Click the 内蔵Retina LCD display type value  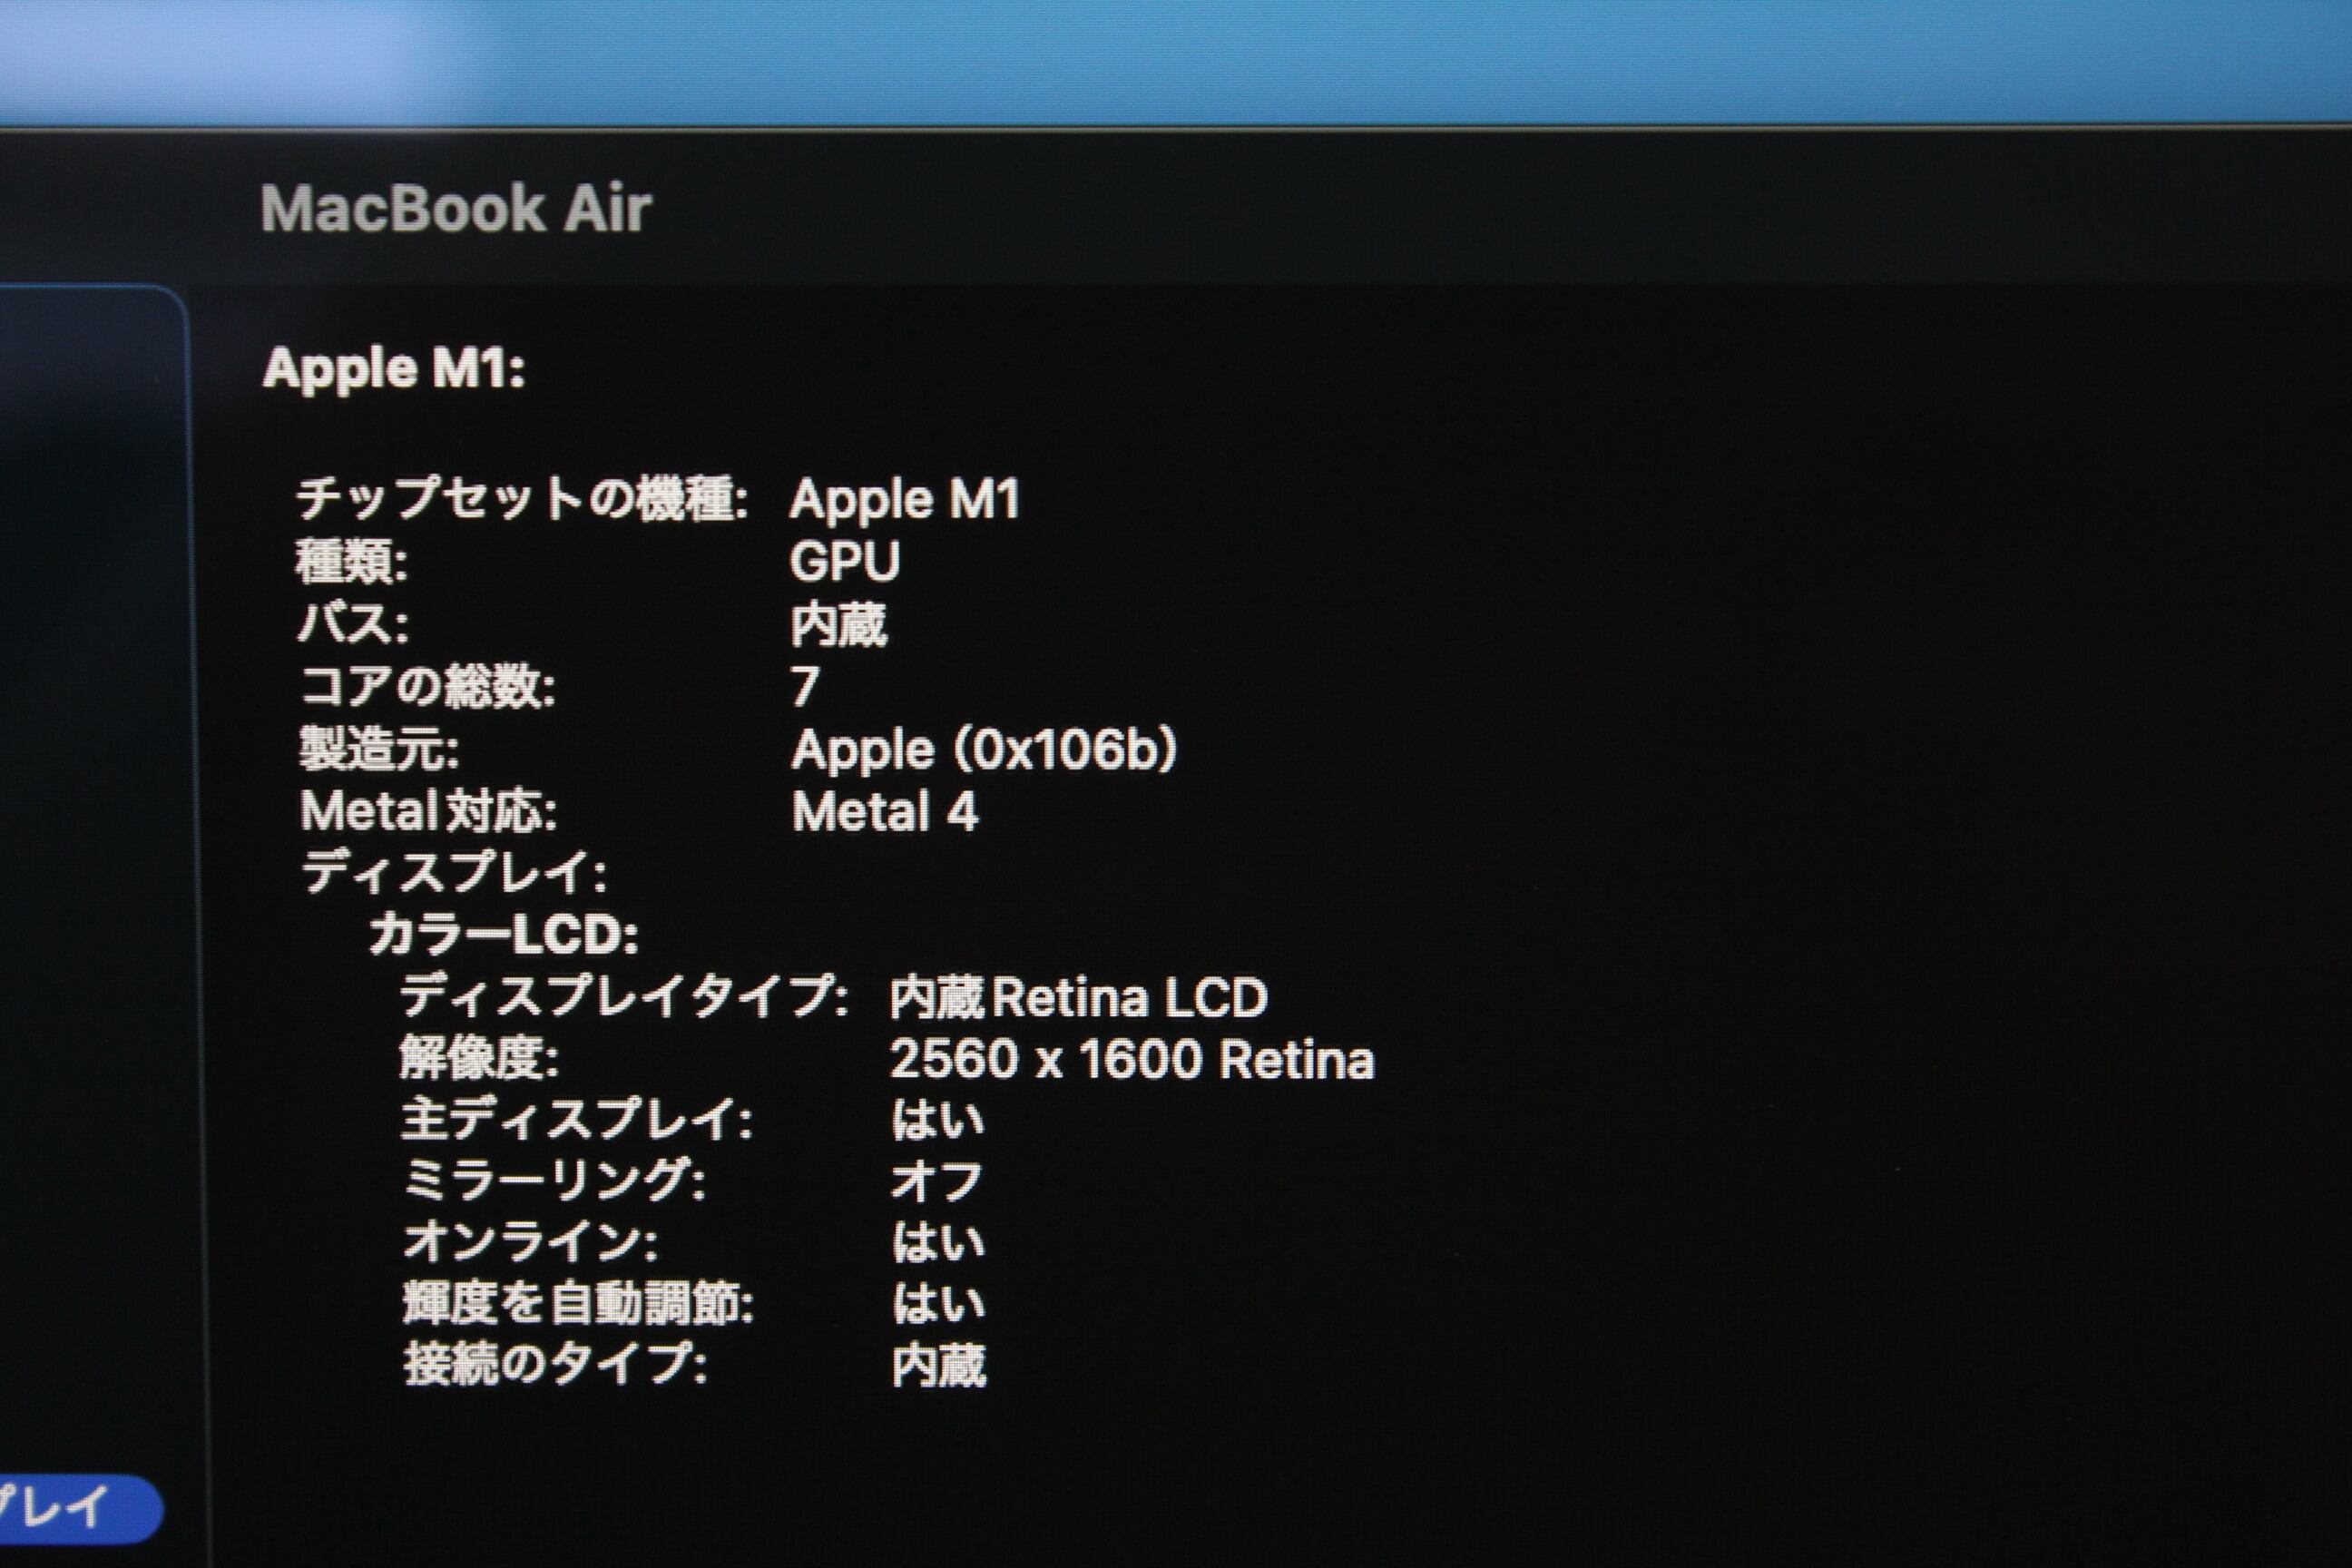[1079, 998]
